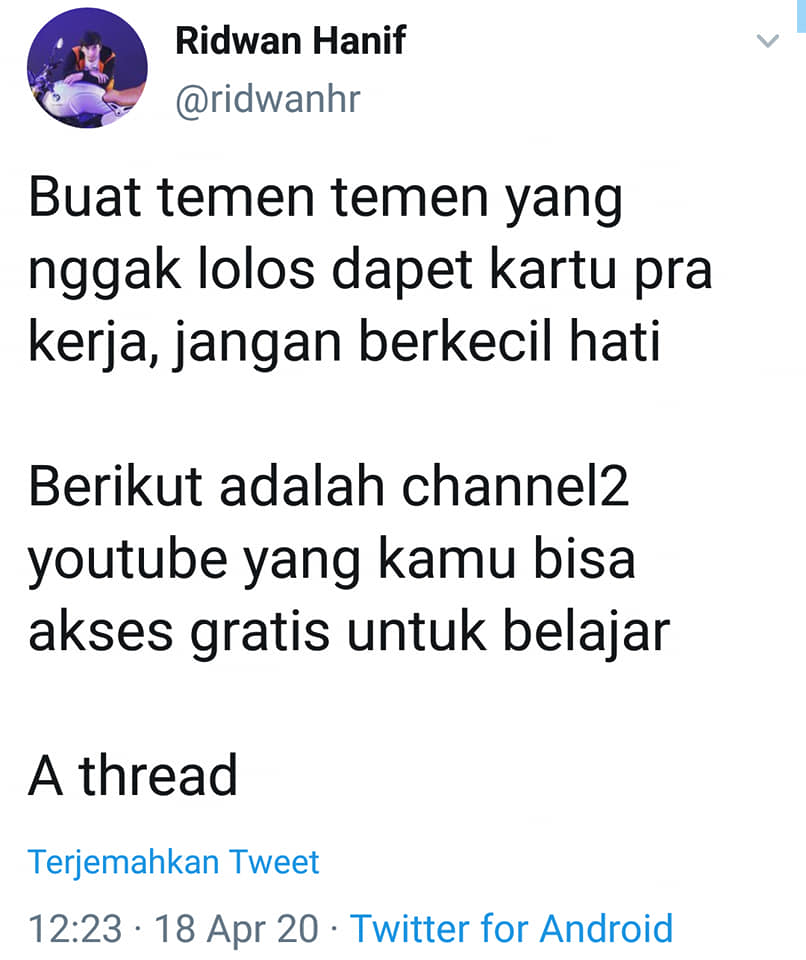Click the 18 Apr 20 date

coord(236,928)
